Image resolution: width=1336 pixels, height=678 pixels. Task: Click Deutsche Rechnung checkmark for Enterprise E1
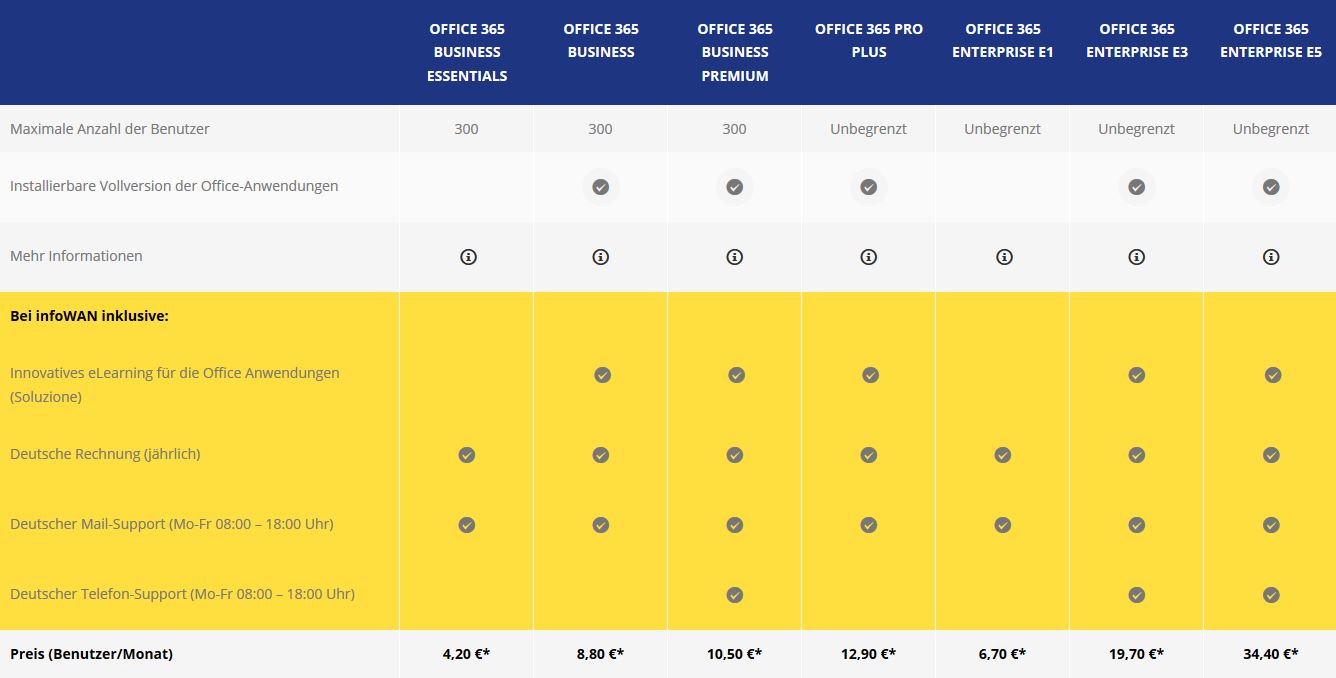pyautogui.click(x=1003, y=455)
